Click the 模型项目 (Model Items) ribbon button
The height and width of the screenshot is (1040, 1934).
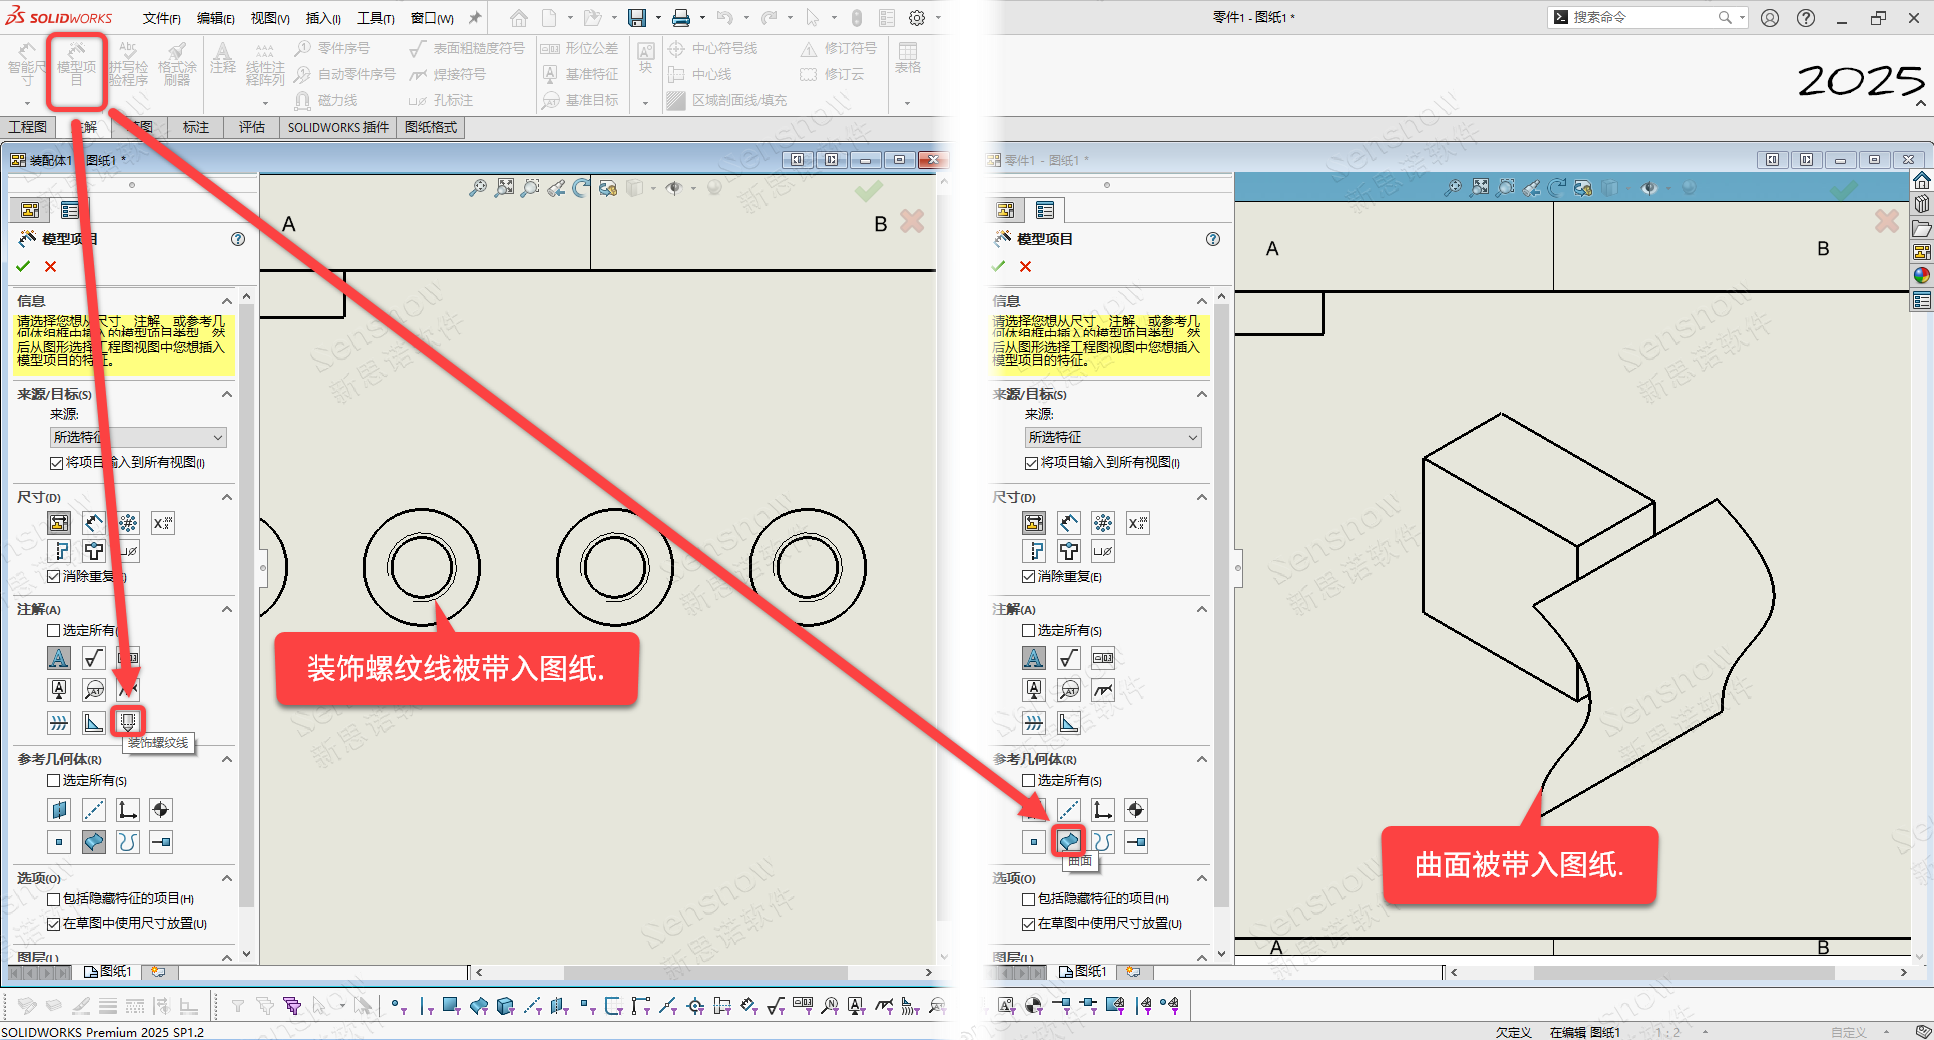pyautogui.click(x=76, y=70)
